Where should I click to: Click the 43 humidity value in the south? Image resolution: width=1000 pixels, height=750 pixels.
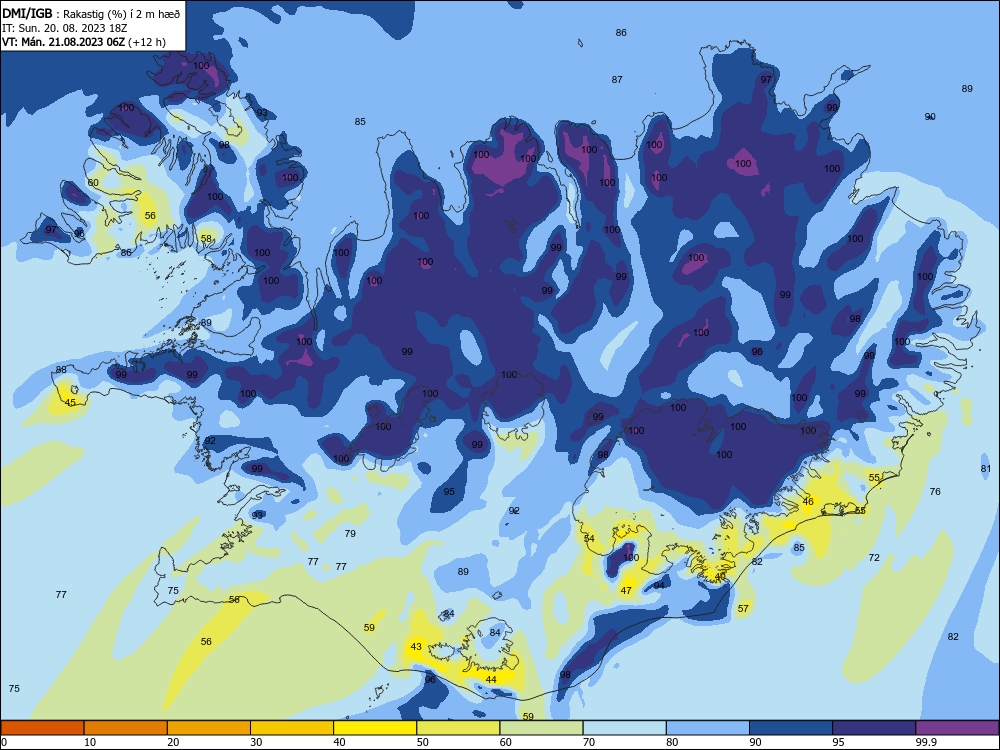coord(416,647)
